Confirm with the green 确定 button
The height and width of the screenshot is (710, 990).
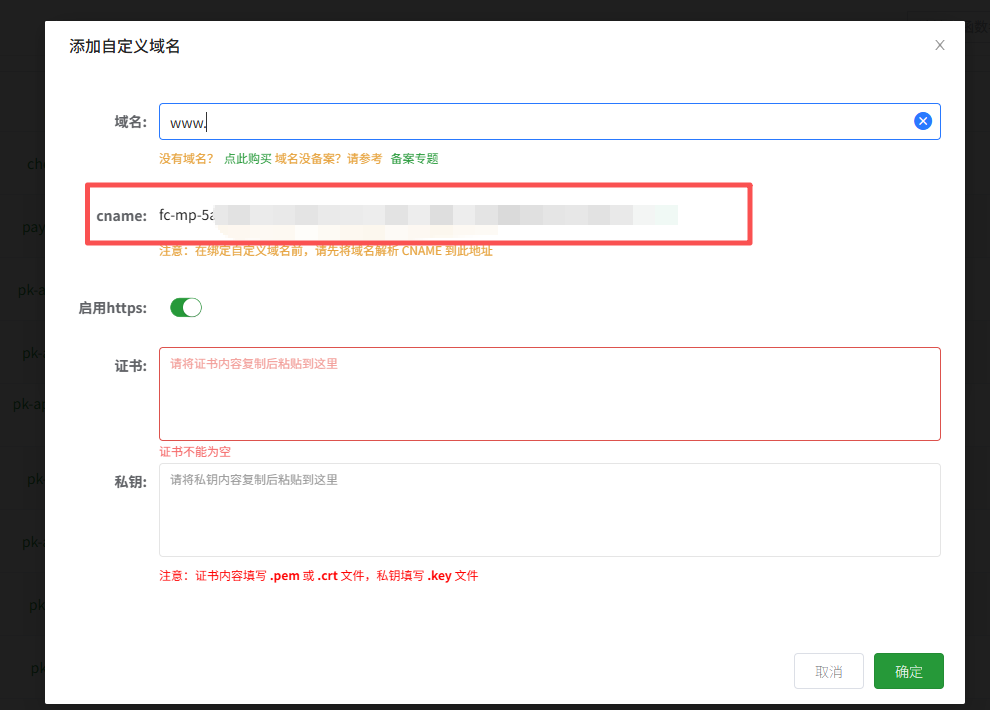(908, 671)
